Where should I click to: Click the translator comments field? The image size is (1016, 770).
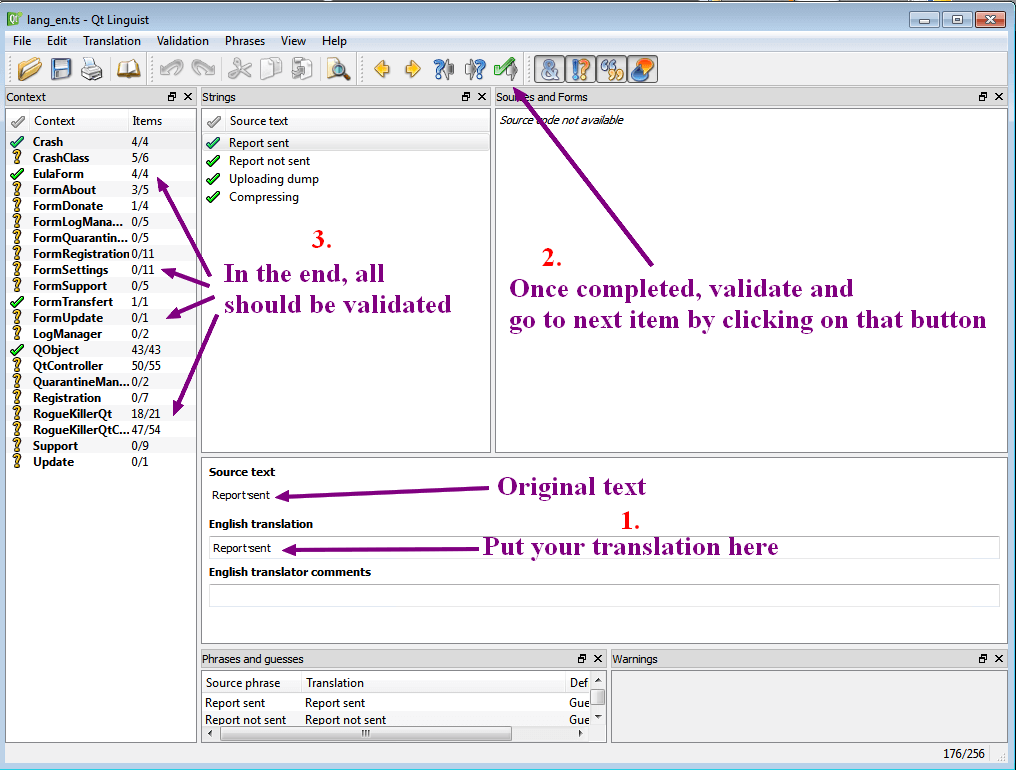(604, 596)
